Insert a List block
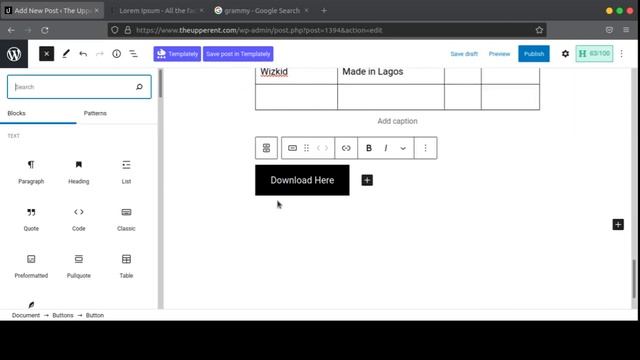 [126, 172]
